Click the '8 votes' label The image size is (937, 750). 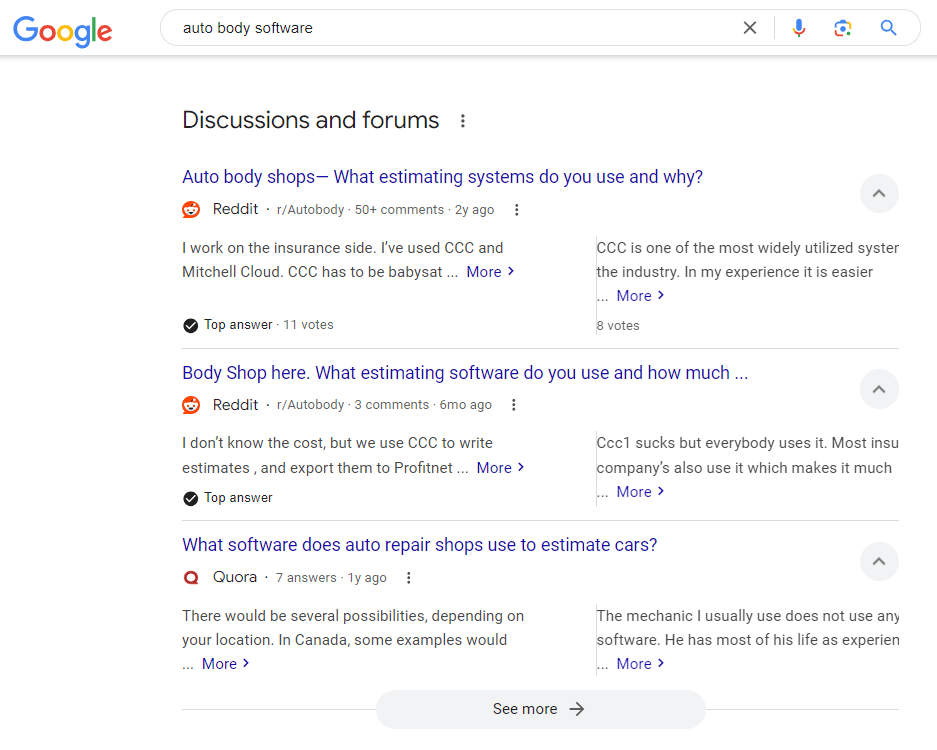(618, 326)
